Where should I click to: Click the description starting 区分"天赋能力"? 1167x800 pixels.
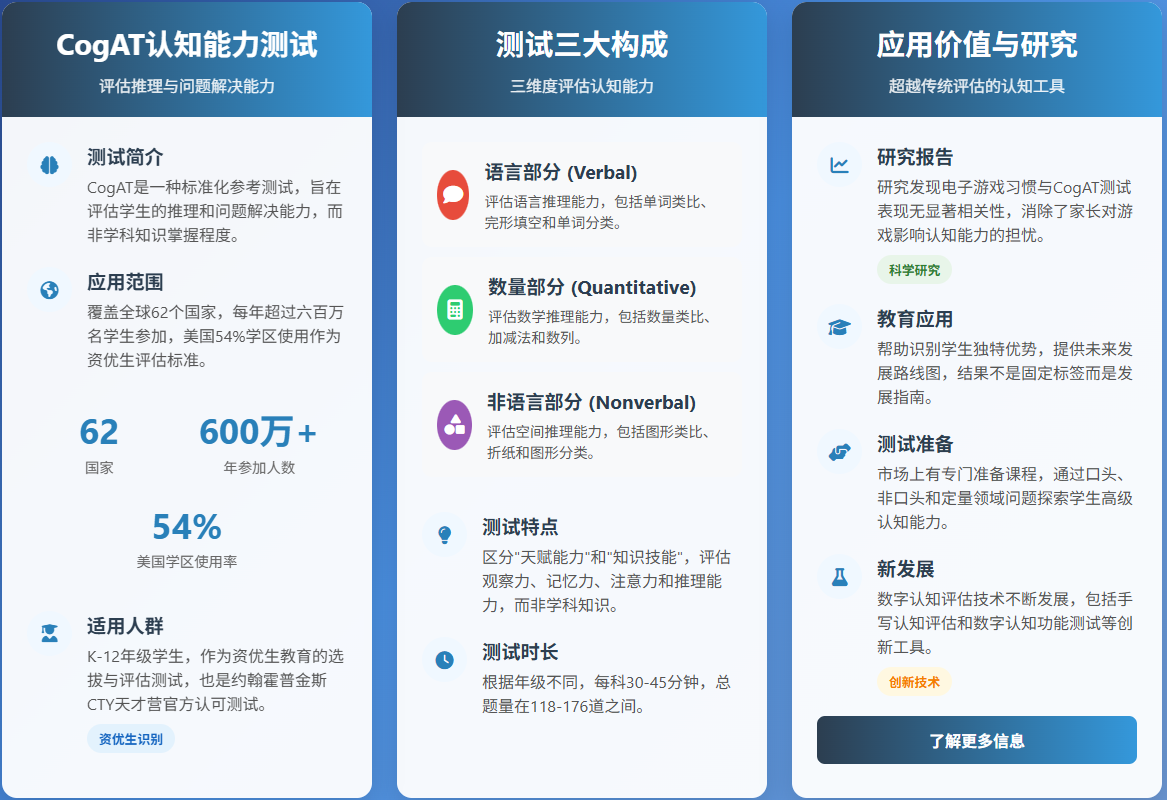pos(607,581)
